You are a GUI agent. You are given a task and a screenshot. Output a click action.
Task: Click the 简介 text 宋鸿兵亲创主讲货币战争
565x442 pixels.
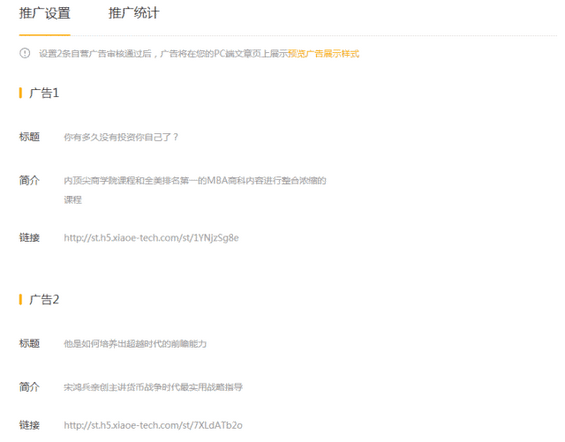click(153, 387)
